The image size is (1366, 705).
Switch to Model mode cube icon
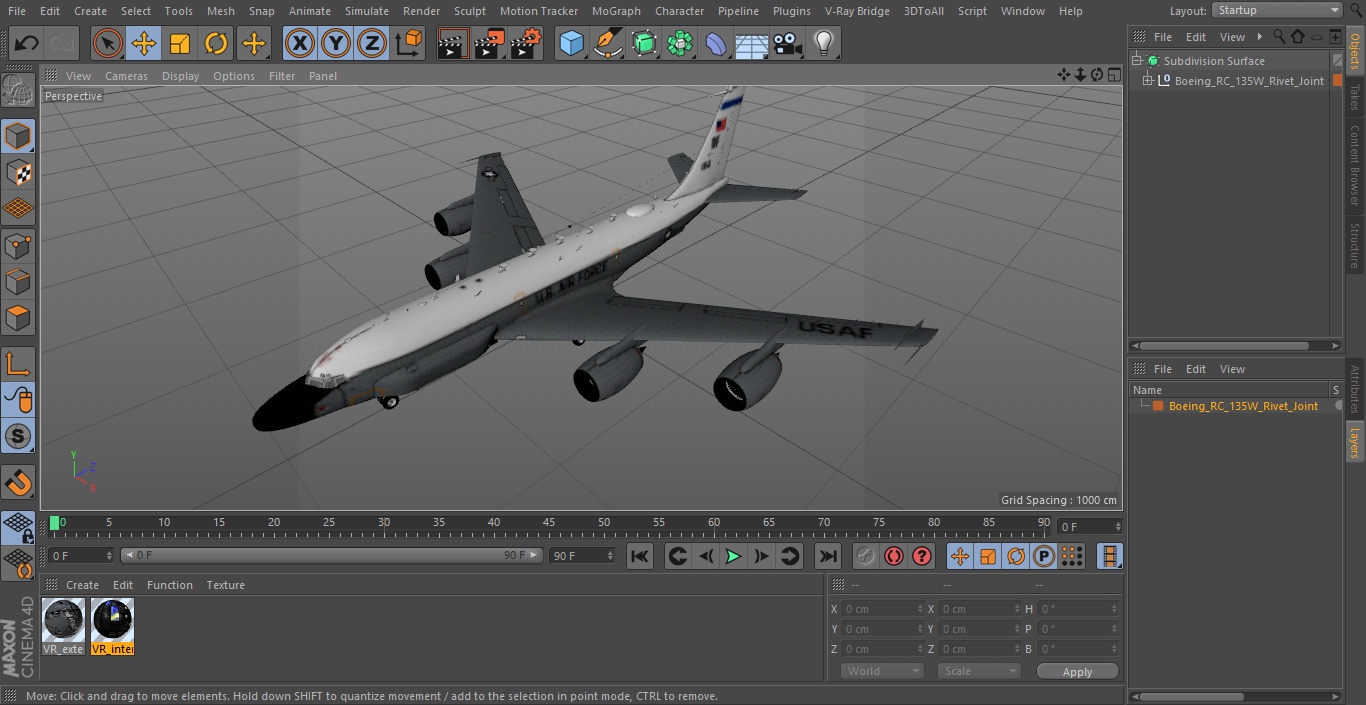pyautogui.click(x=18, y=136)
